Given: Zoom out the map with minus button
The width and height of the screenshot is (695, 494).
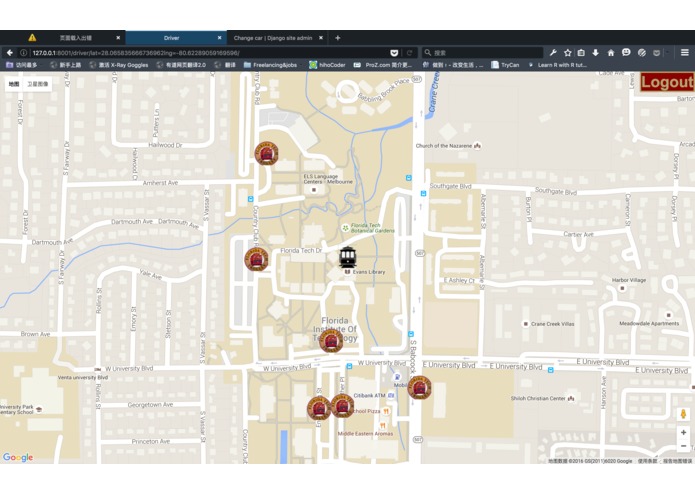Looking at the screenshot, I should [x=683, y=446].
